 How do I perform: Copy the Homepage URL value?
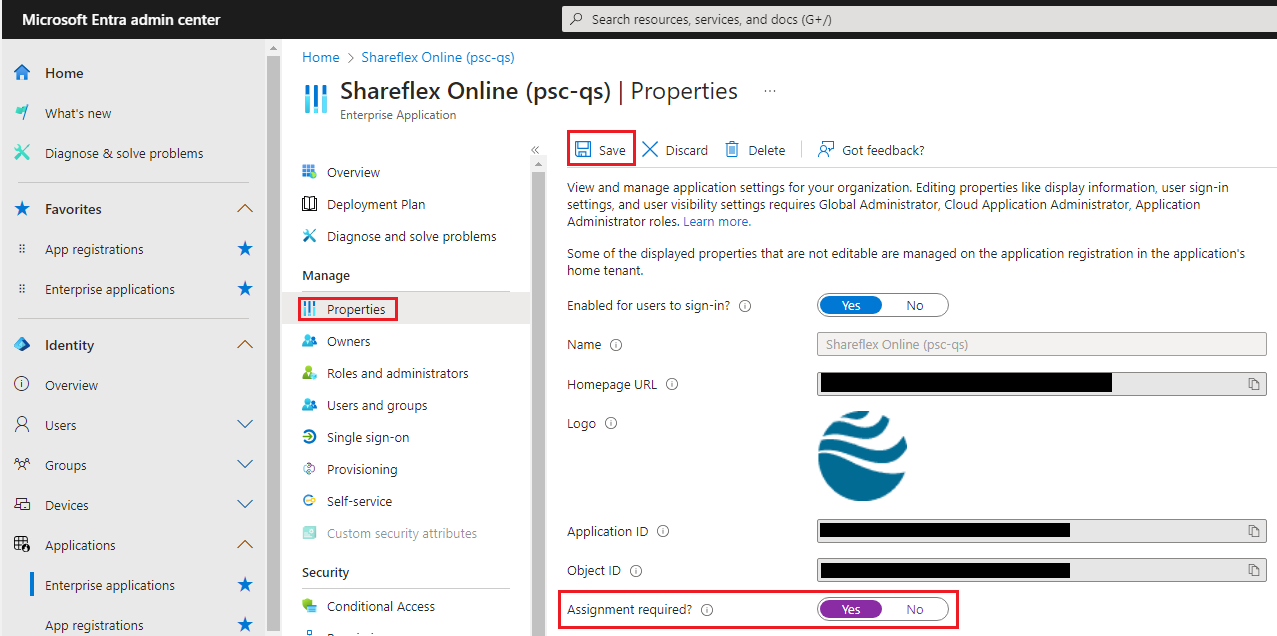coord(1253,384)
